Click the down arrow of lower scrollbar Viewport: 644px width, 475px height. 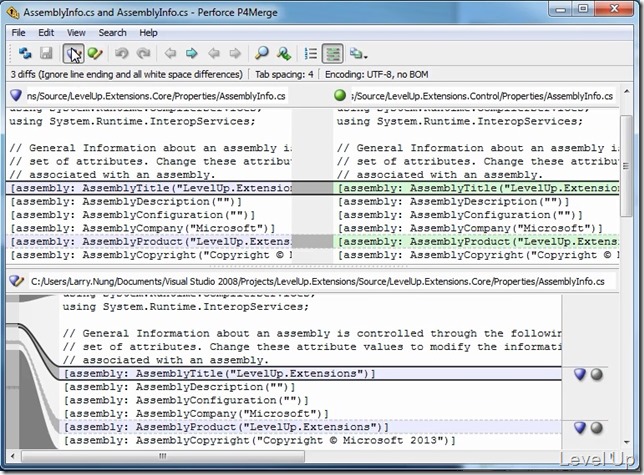point(626,442)
